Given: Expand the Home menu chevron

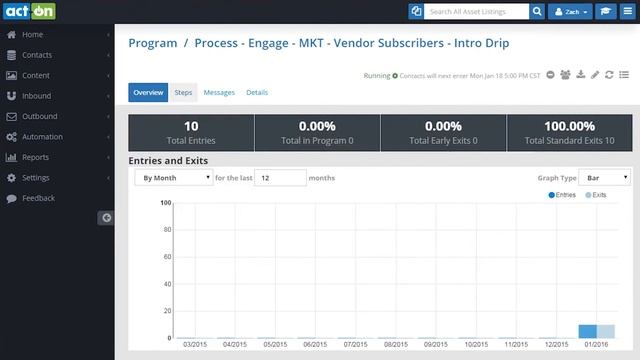Looking at the screenshot, I should coord(108,35).
